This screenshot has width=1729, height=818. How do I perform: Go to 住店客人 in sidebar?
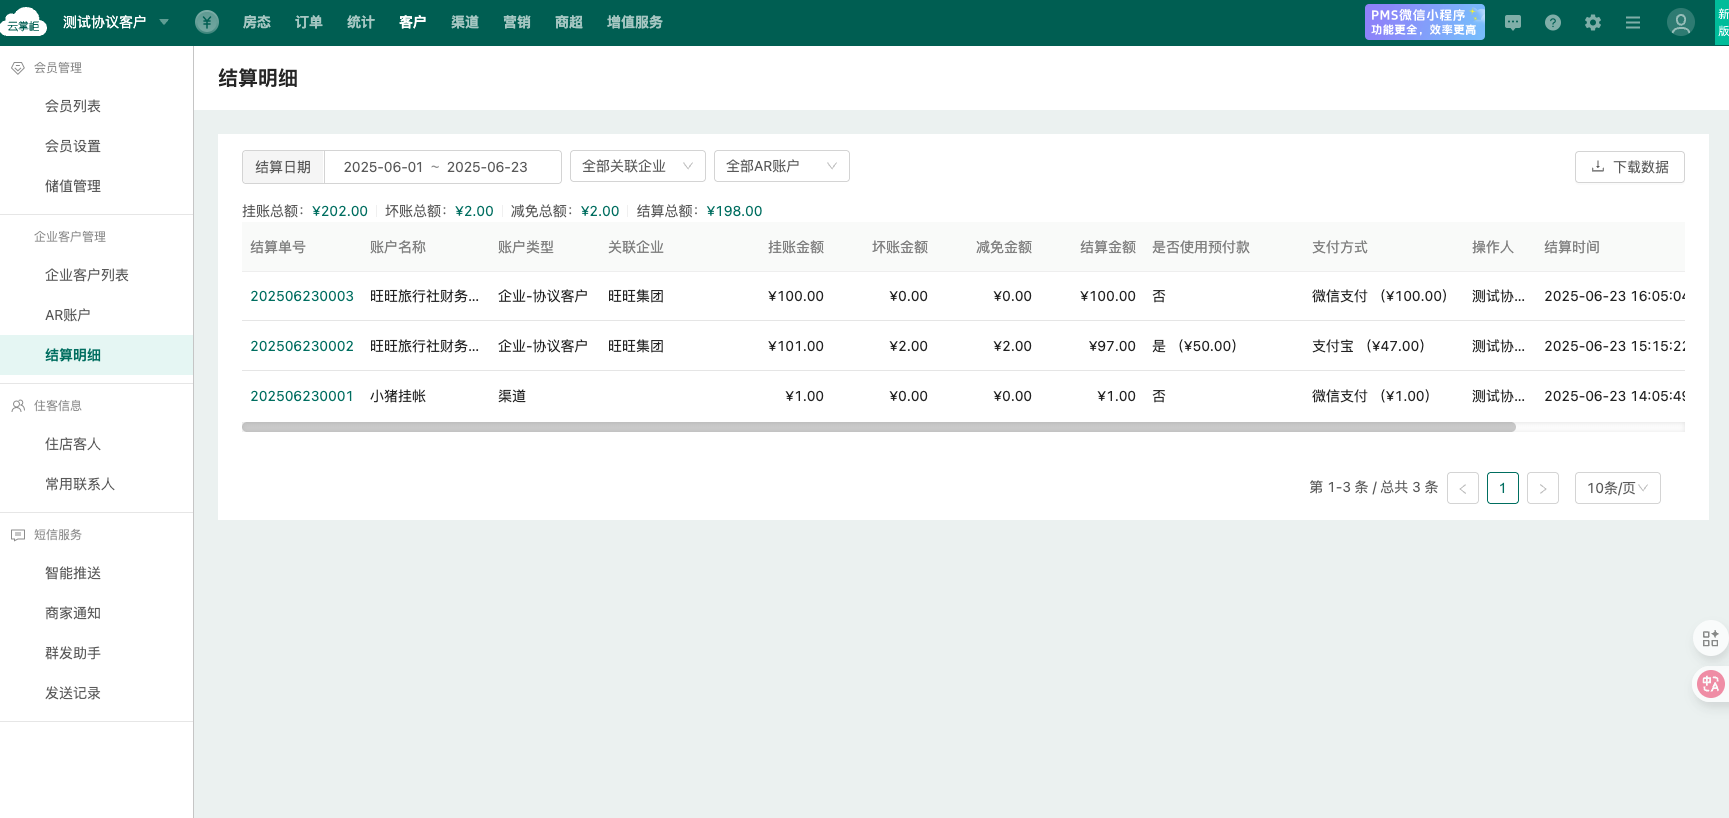73,444
